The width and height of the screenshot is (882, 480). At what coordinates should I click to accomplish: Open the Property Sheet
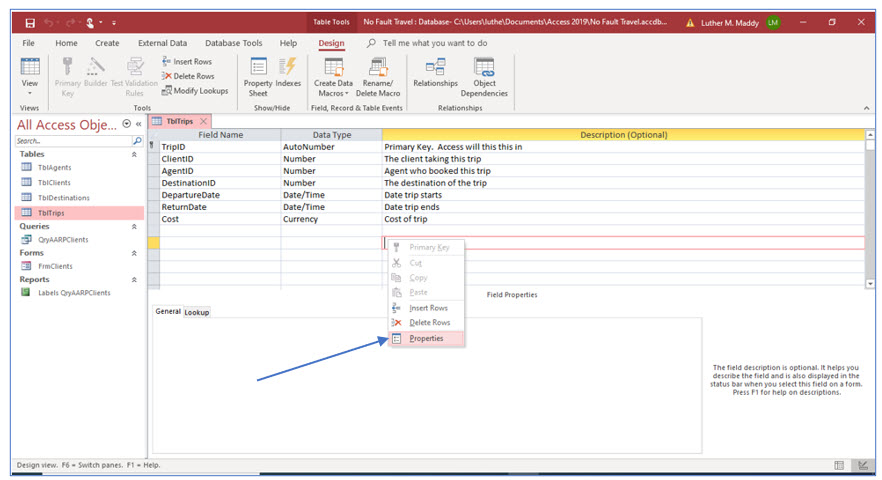[258, 77]
